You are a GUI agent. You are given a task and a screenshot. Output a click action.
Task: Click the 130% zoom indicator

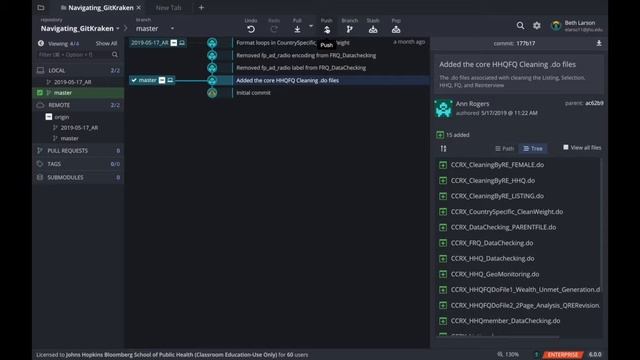pos(508,355)
